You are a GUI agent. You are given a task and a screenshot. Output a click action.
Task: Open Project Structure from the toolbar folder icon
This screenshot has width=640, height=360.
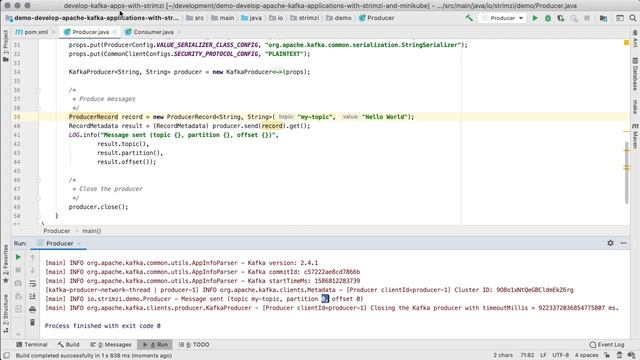(x=603, y=18)
